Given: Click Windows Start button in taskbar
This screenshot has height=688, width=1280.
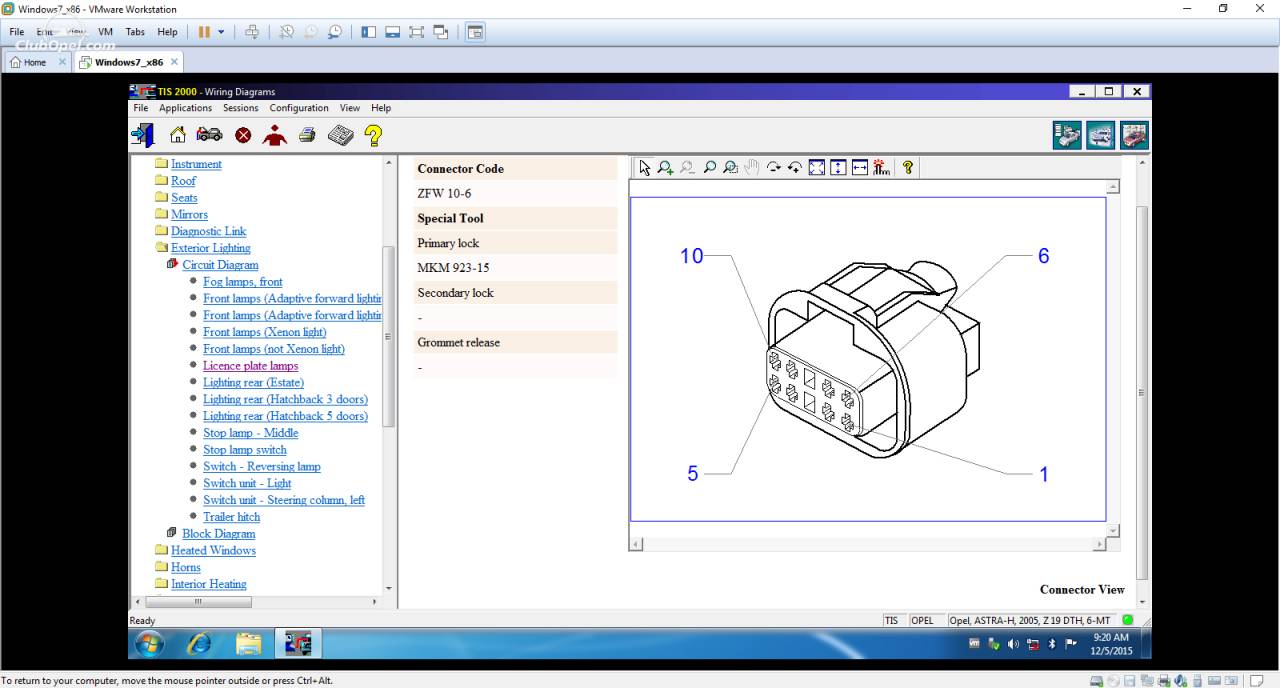Looking at the screenshot, I should click(x=148, y=644).
